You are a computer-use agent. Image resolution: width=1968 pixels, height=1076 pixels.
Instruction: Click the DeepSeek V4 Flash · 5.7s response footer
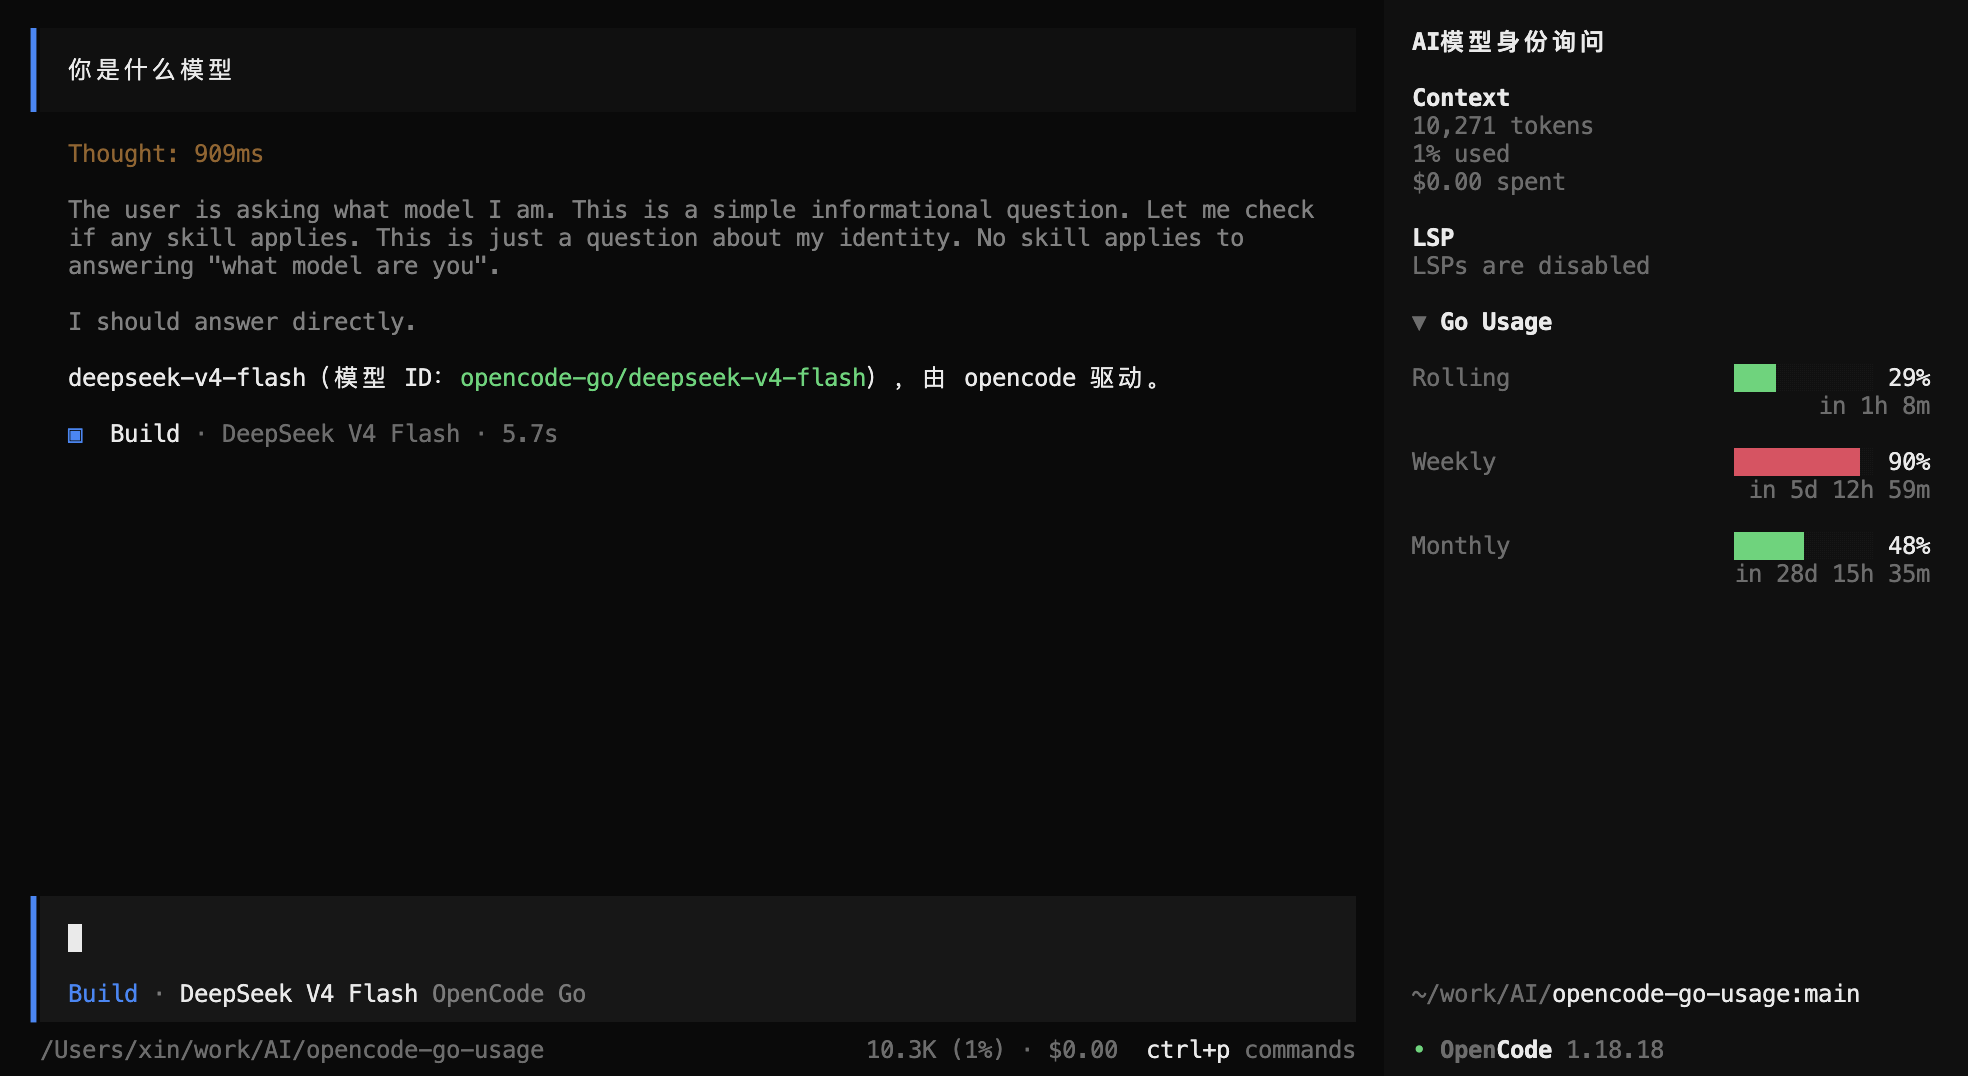390,434
